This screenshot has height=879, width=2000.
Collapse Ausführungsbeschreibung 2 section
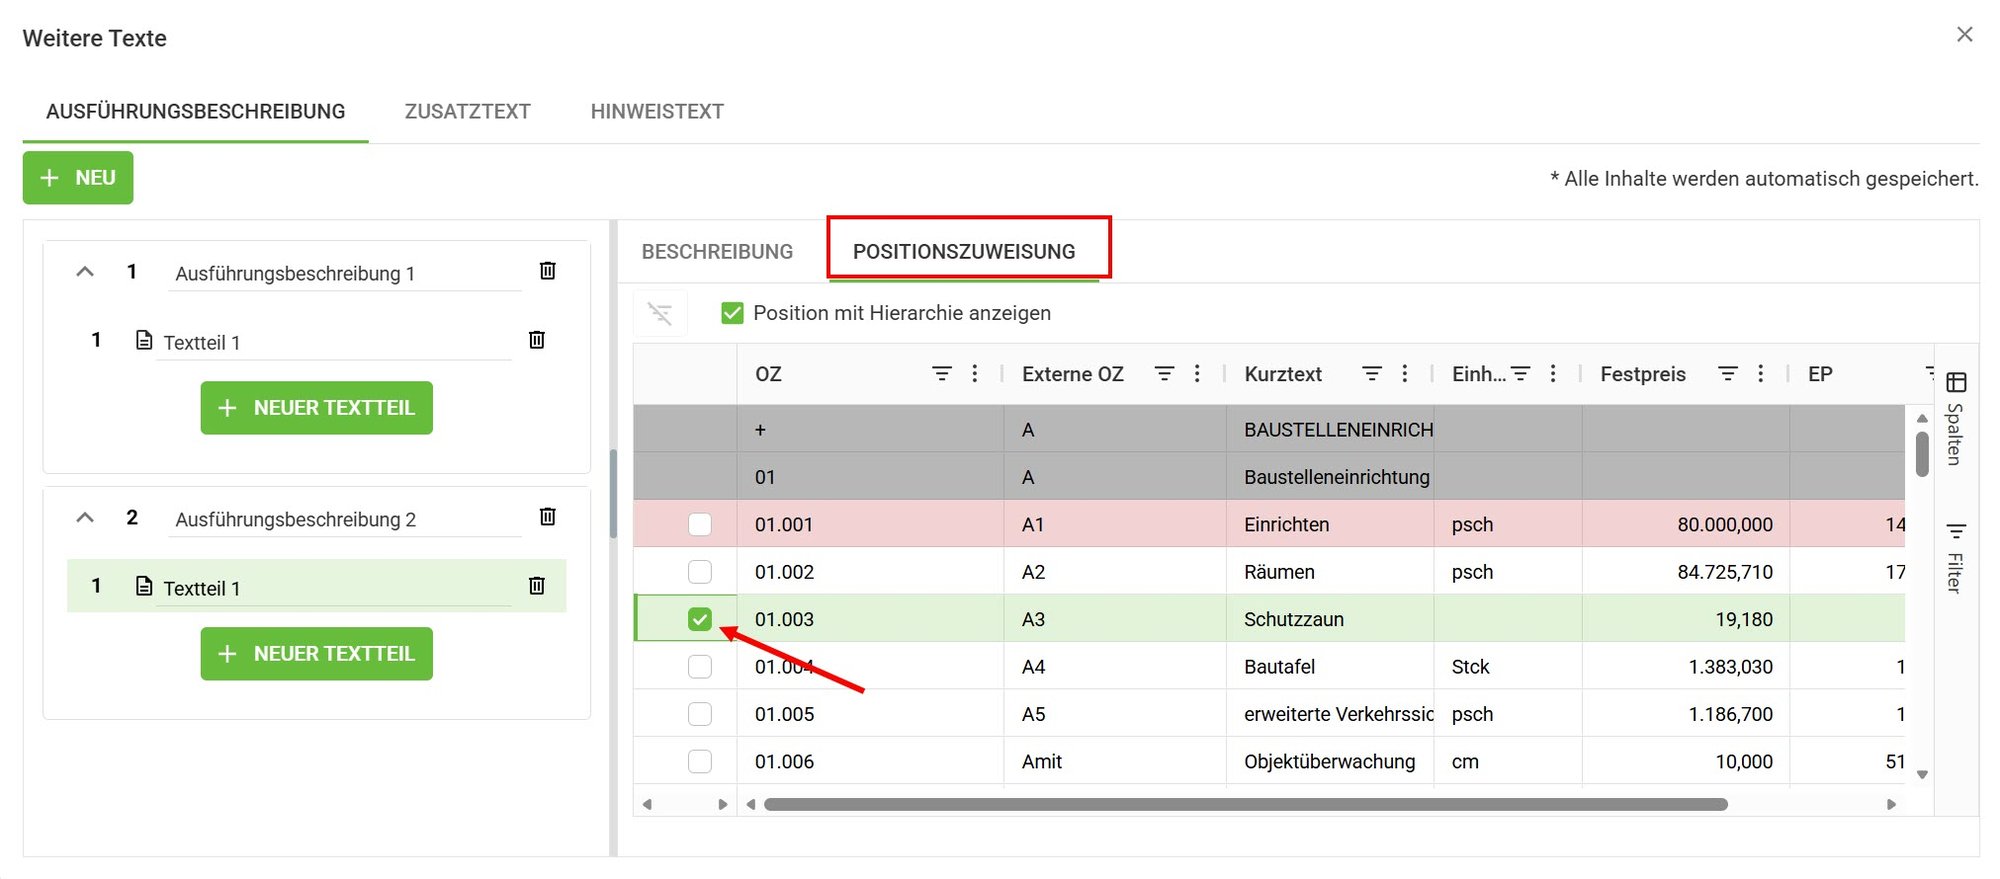click(x=85, y=517)
